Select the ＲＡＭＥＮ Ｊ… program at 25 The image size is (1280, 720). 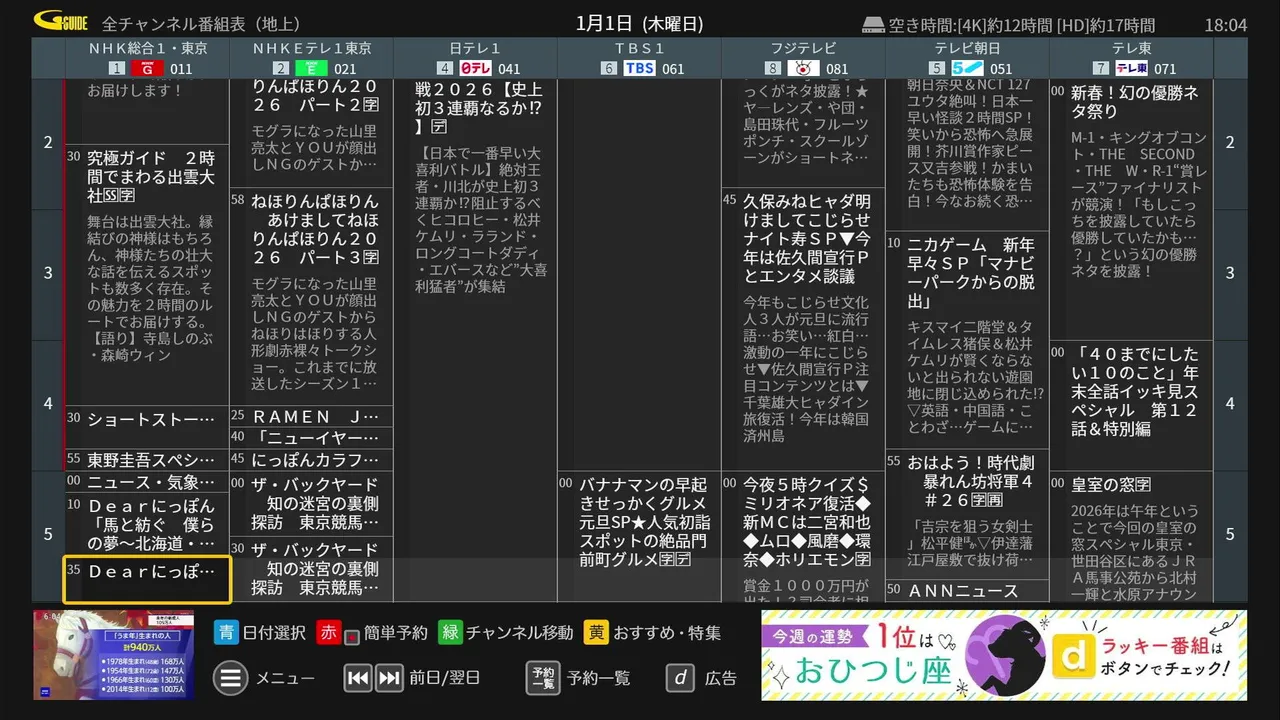pyautogui.click(x=311, y=416)
